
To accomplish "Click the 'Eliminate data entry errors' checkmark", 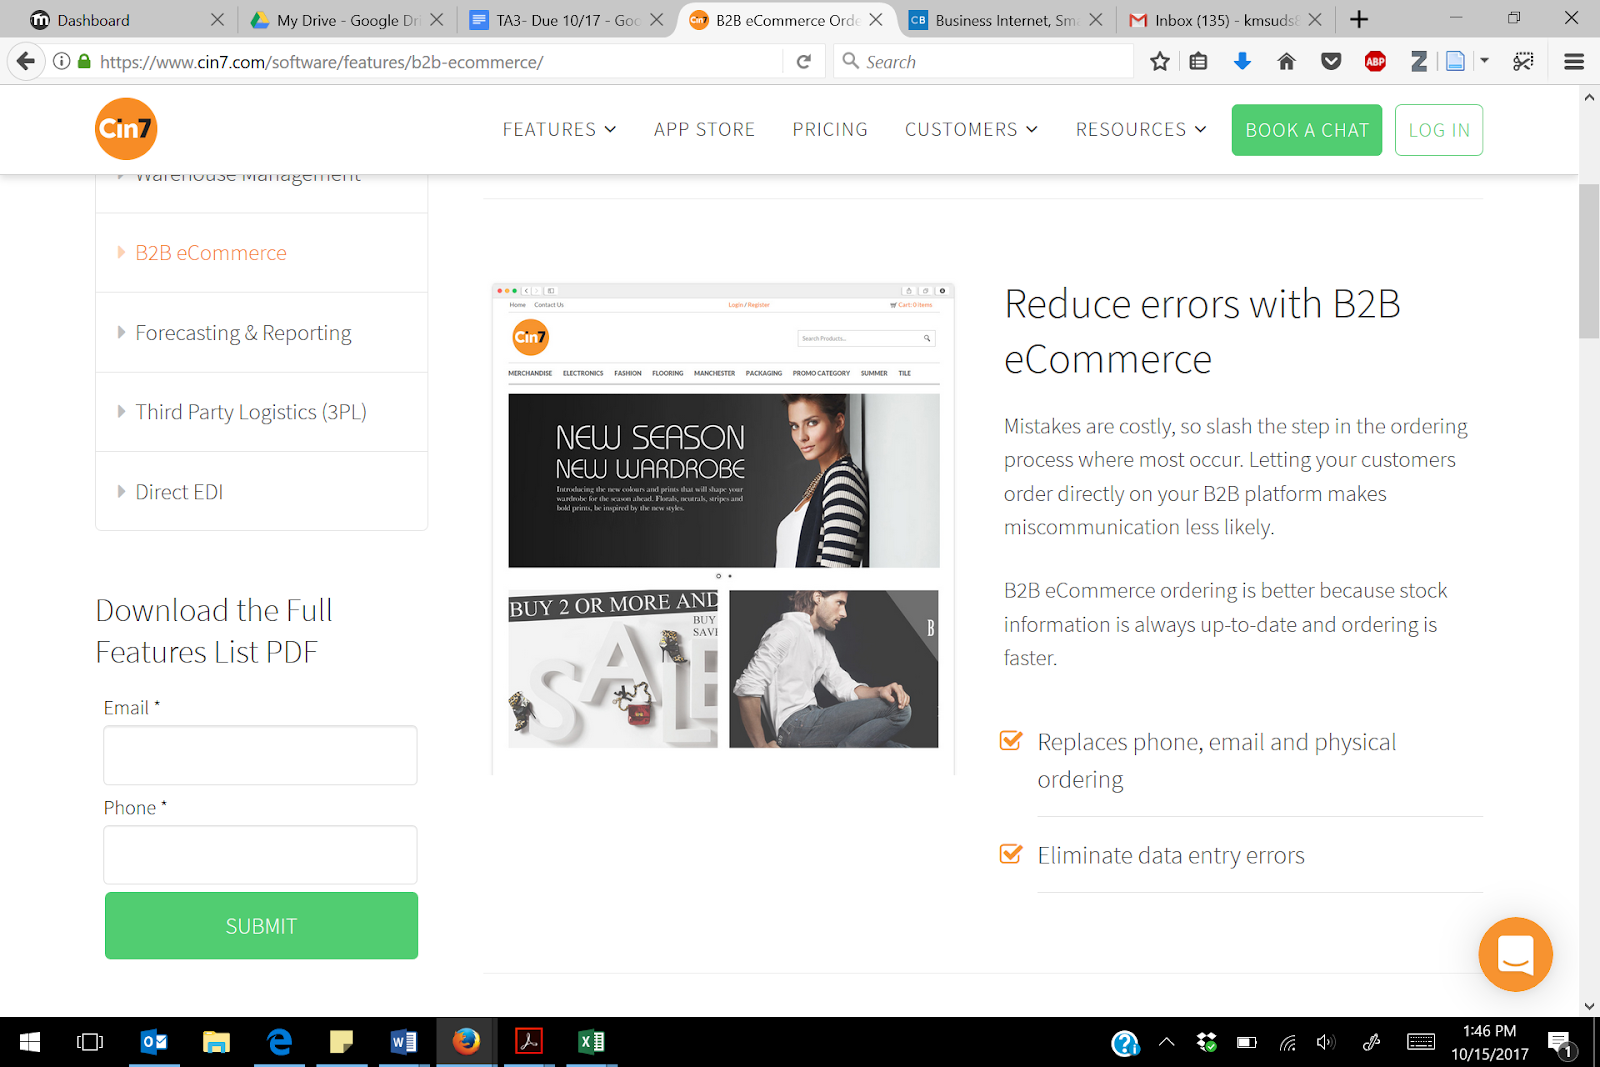I will pos(1011,854).
